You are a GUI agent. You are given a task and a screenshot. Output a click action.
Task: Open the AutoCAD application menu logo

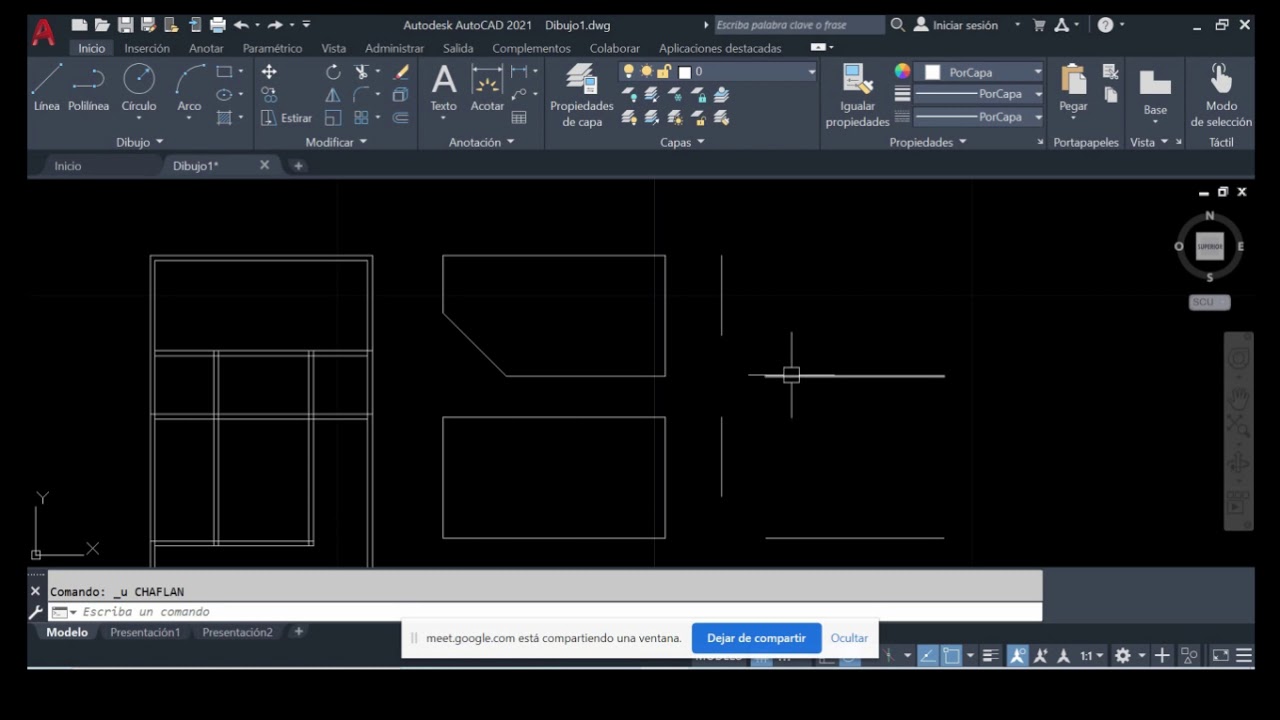[x=43, y=33]
